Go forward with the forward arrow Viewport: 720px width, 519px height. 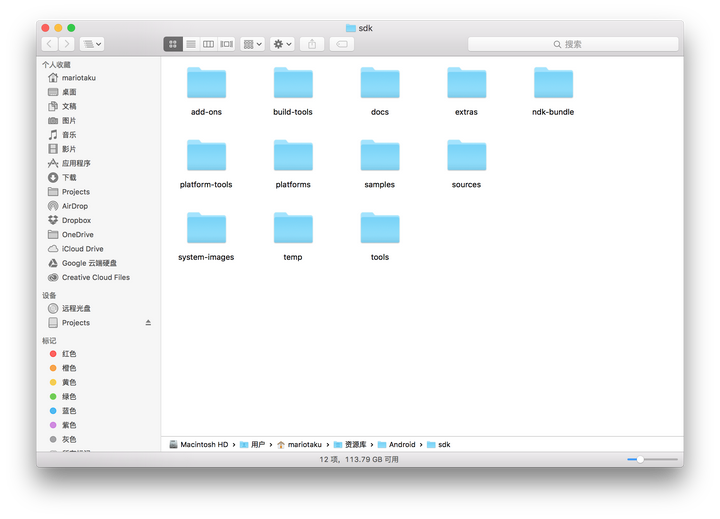[x=67, y=44]
